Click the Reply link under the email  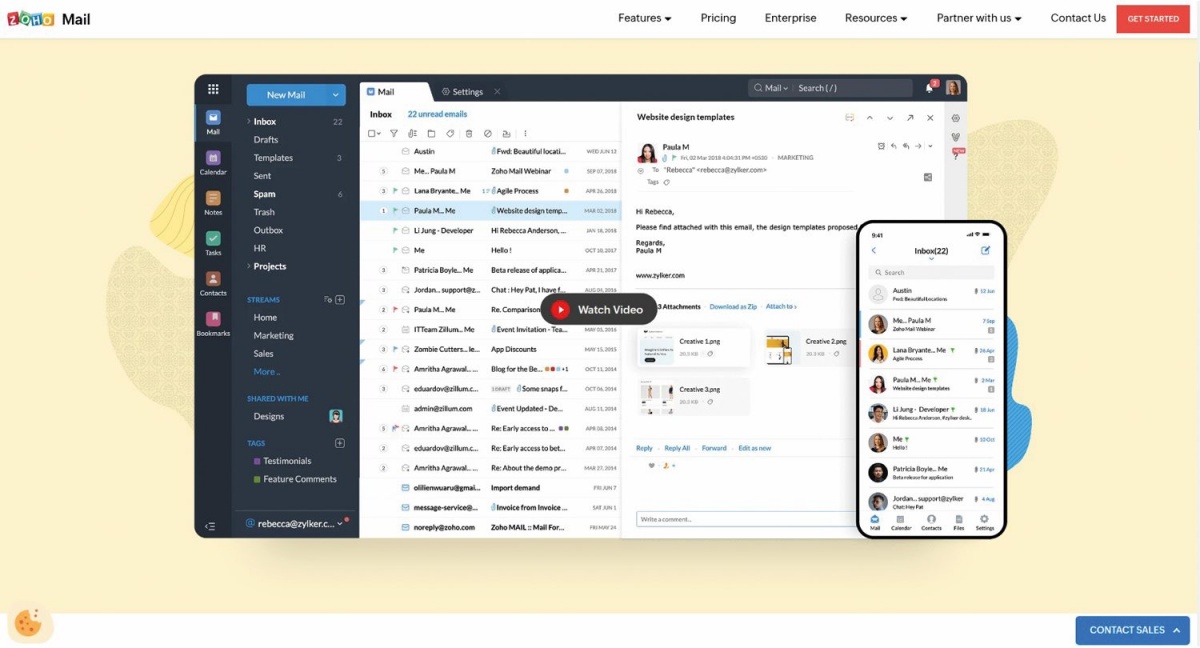pyautogui.click(x=644, y=448)
